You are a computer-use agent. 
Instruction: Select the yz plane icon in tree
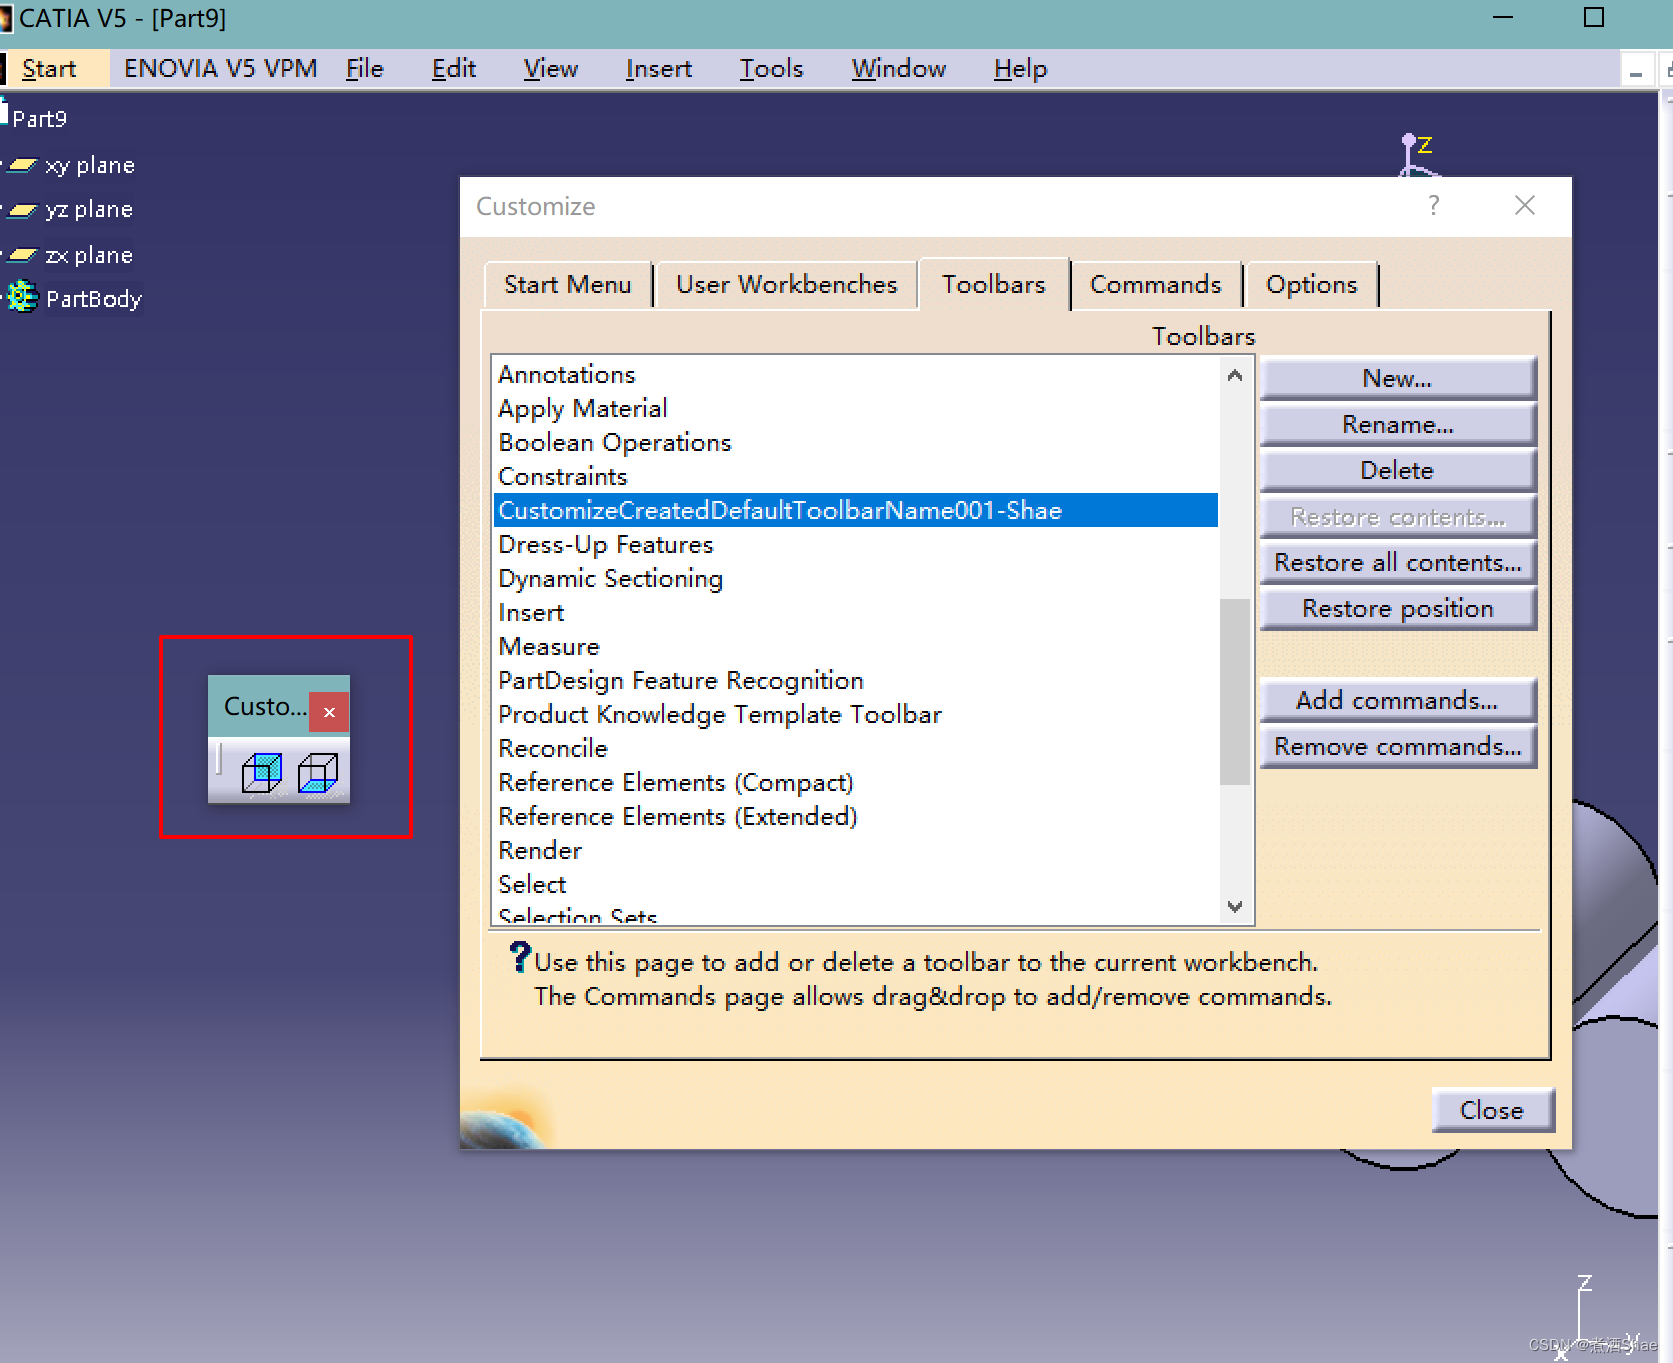[23, 210]
